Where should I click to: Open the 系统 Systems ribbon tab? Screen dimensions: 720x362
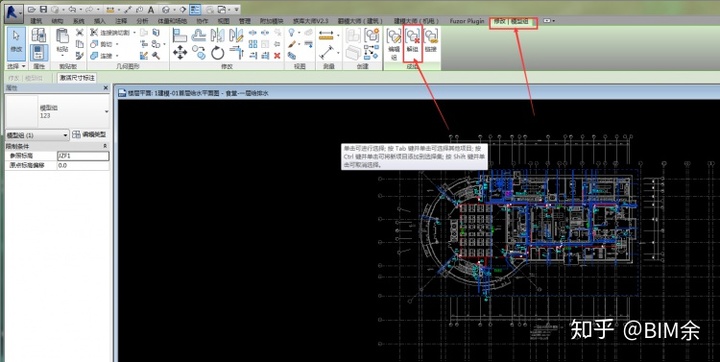79,21
